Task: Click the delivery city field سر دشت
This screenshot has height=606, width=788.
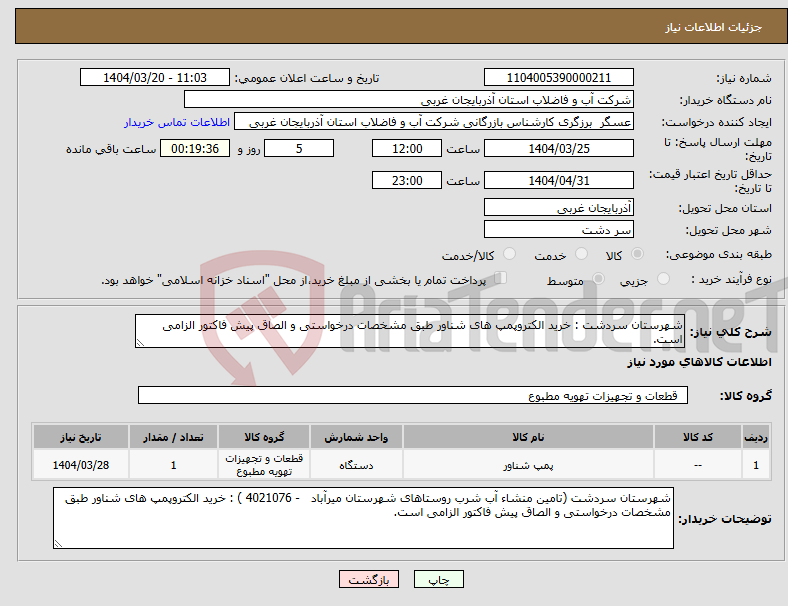Action: click(x=558, y=229)
